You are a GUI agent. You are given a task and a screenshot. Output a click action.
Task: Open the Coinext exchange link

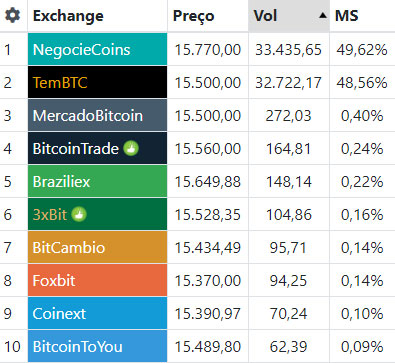(x=59, y=314)
